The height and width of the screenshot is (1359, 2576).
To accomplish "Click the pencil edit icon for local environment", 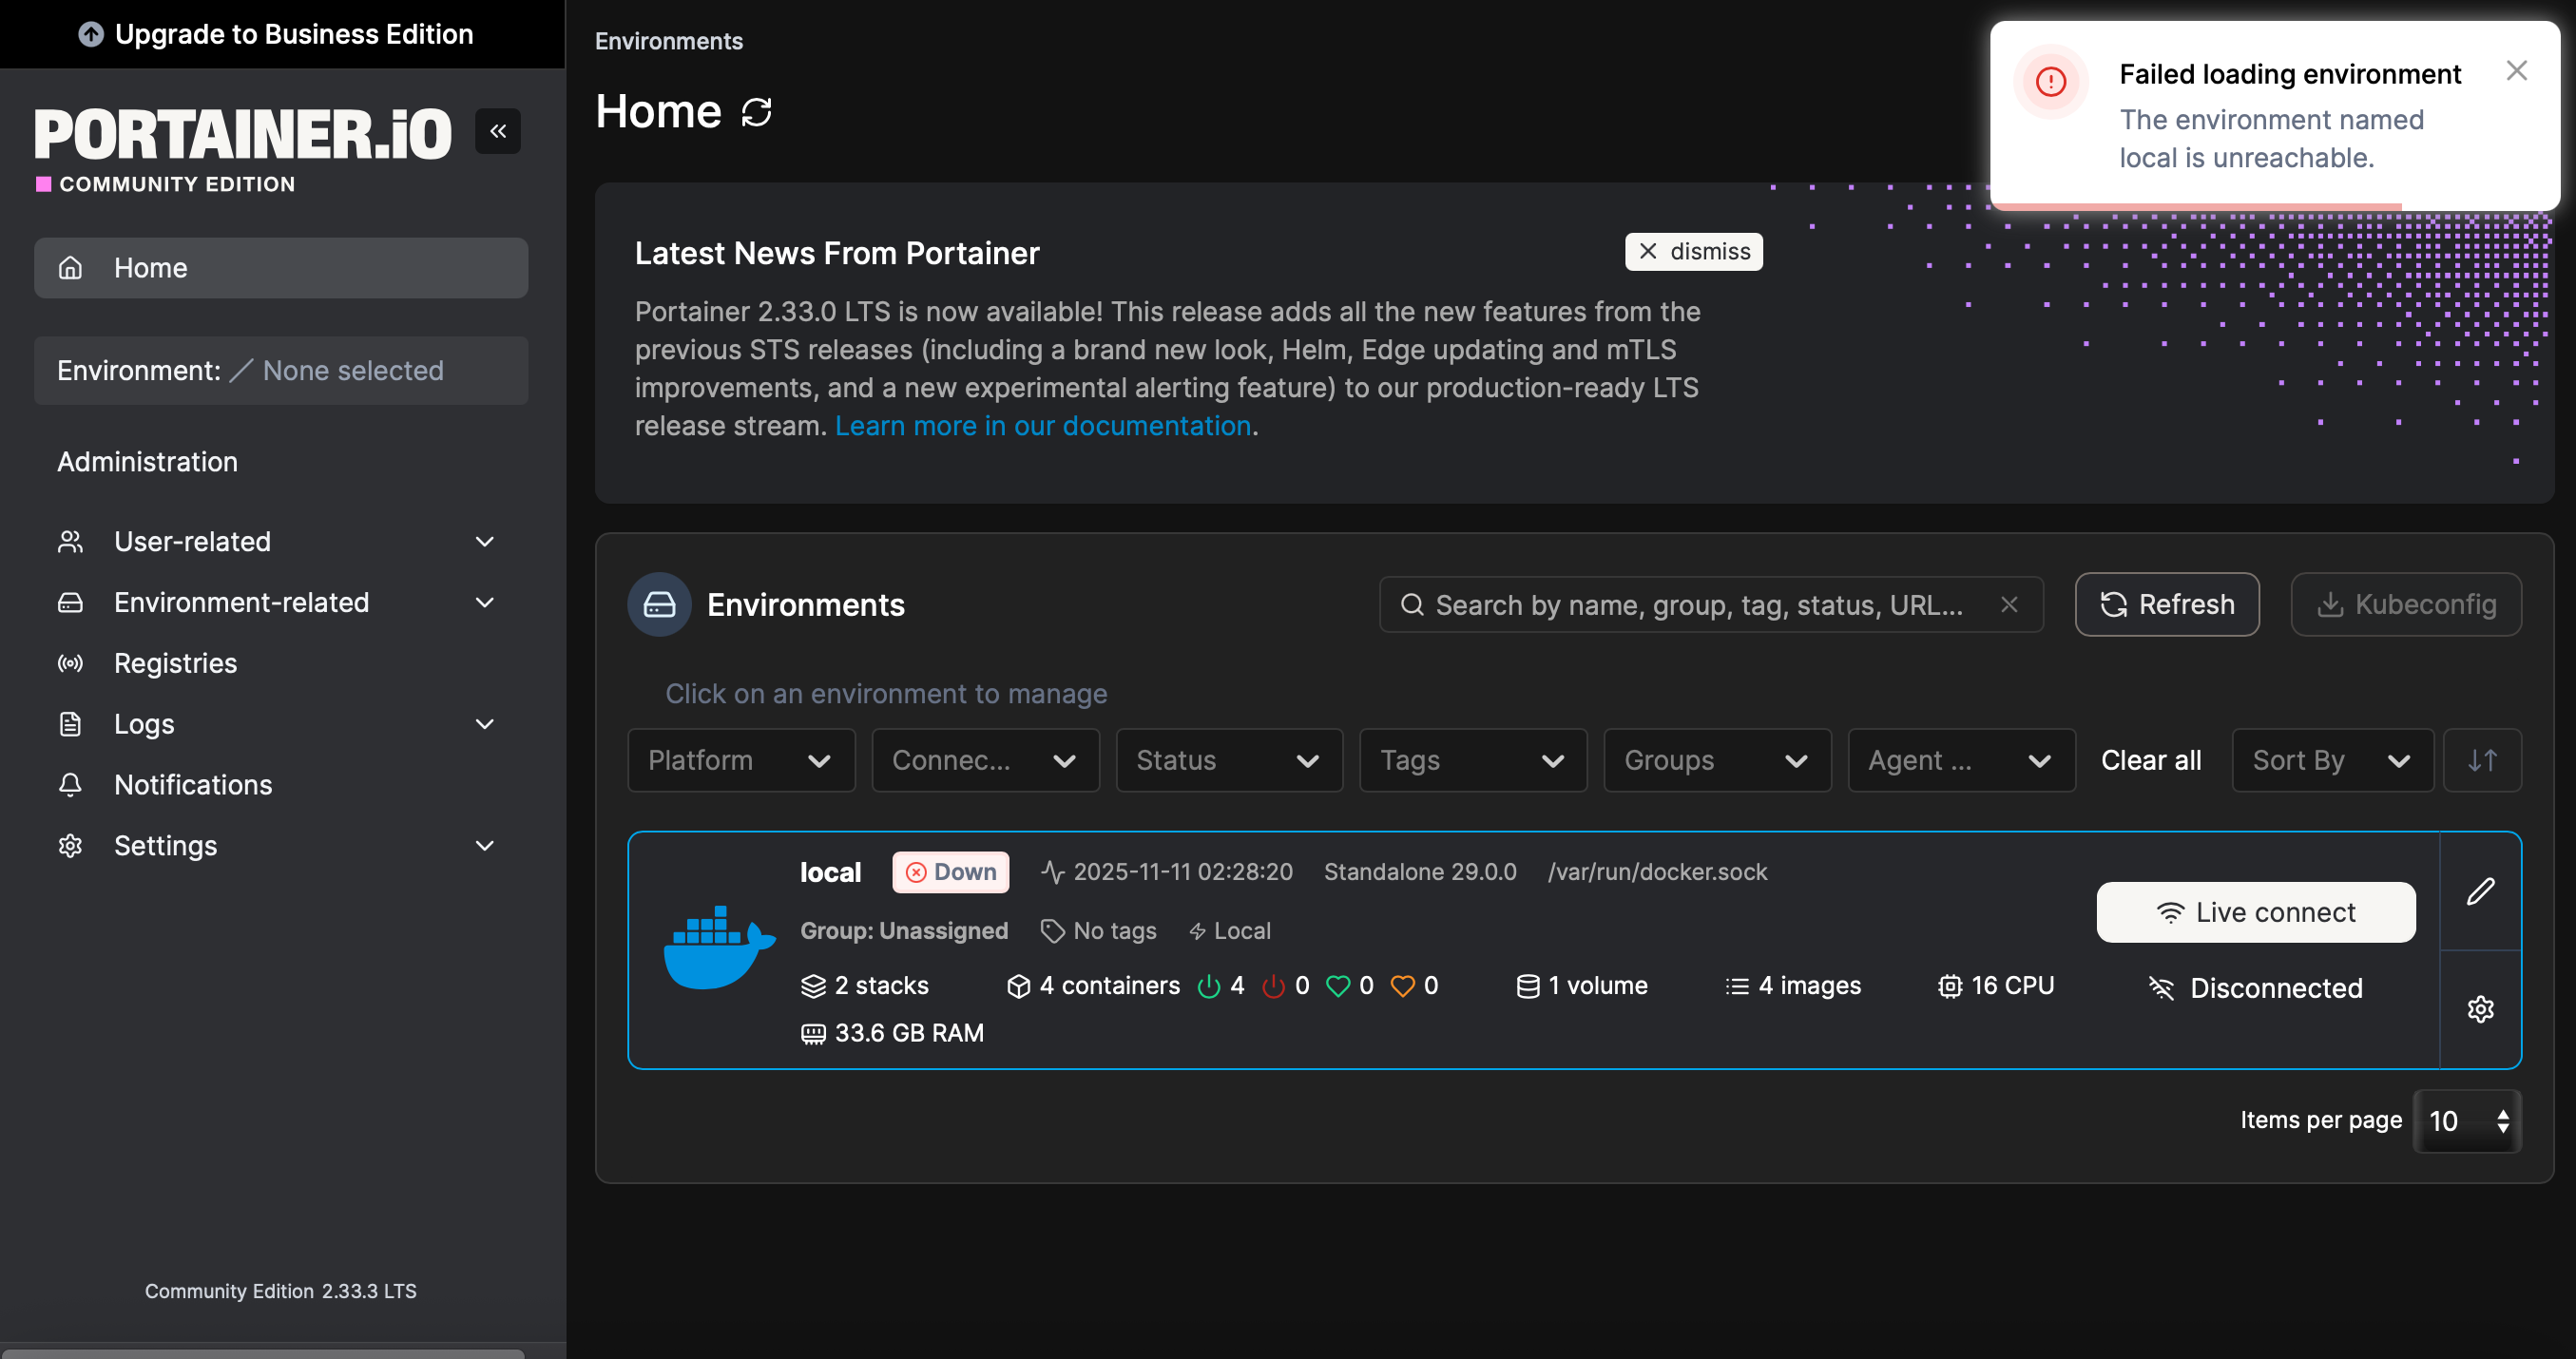I will 2480,891.
